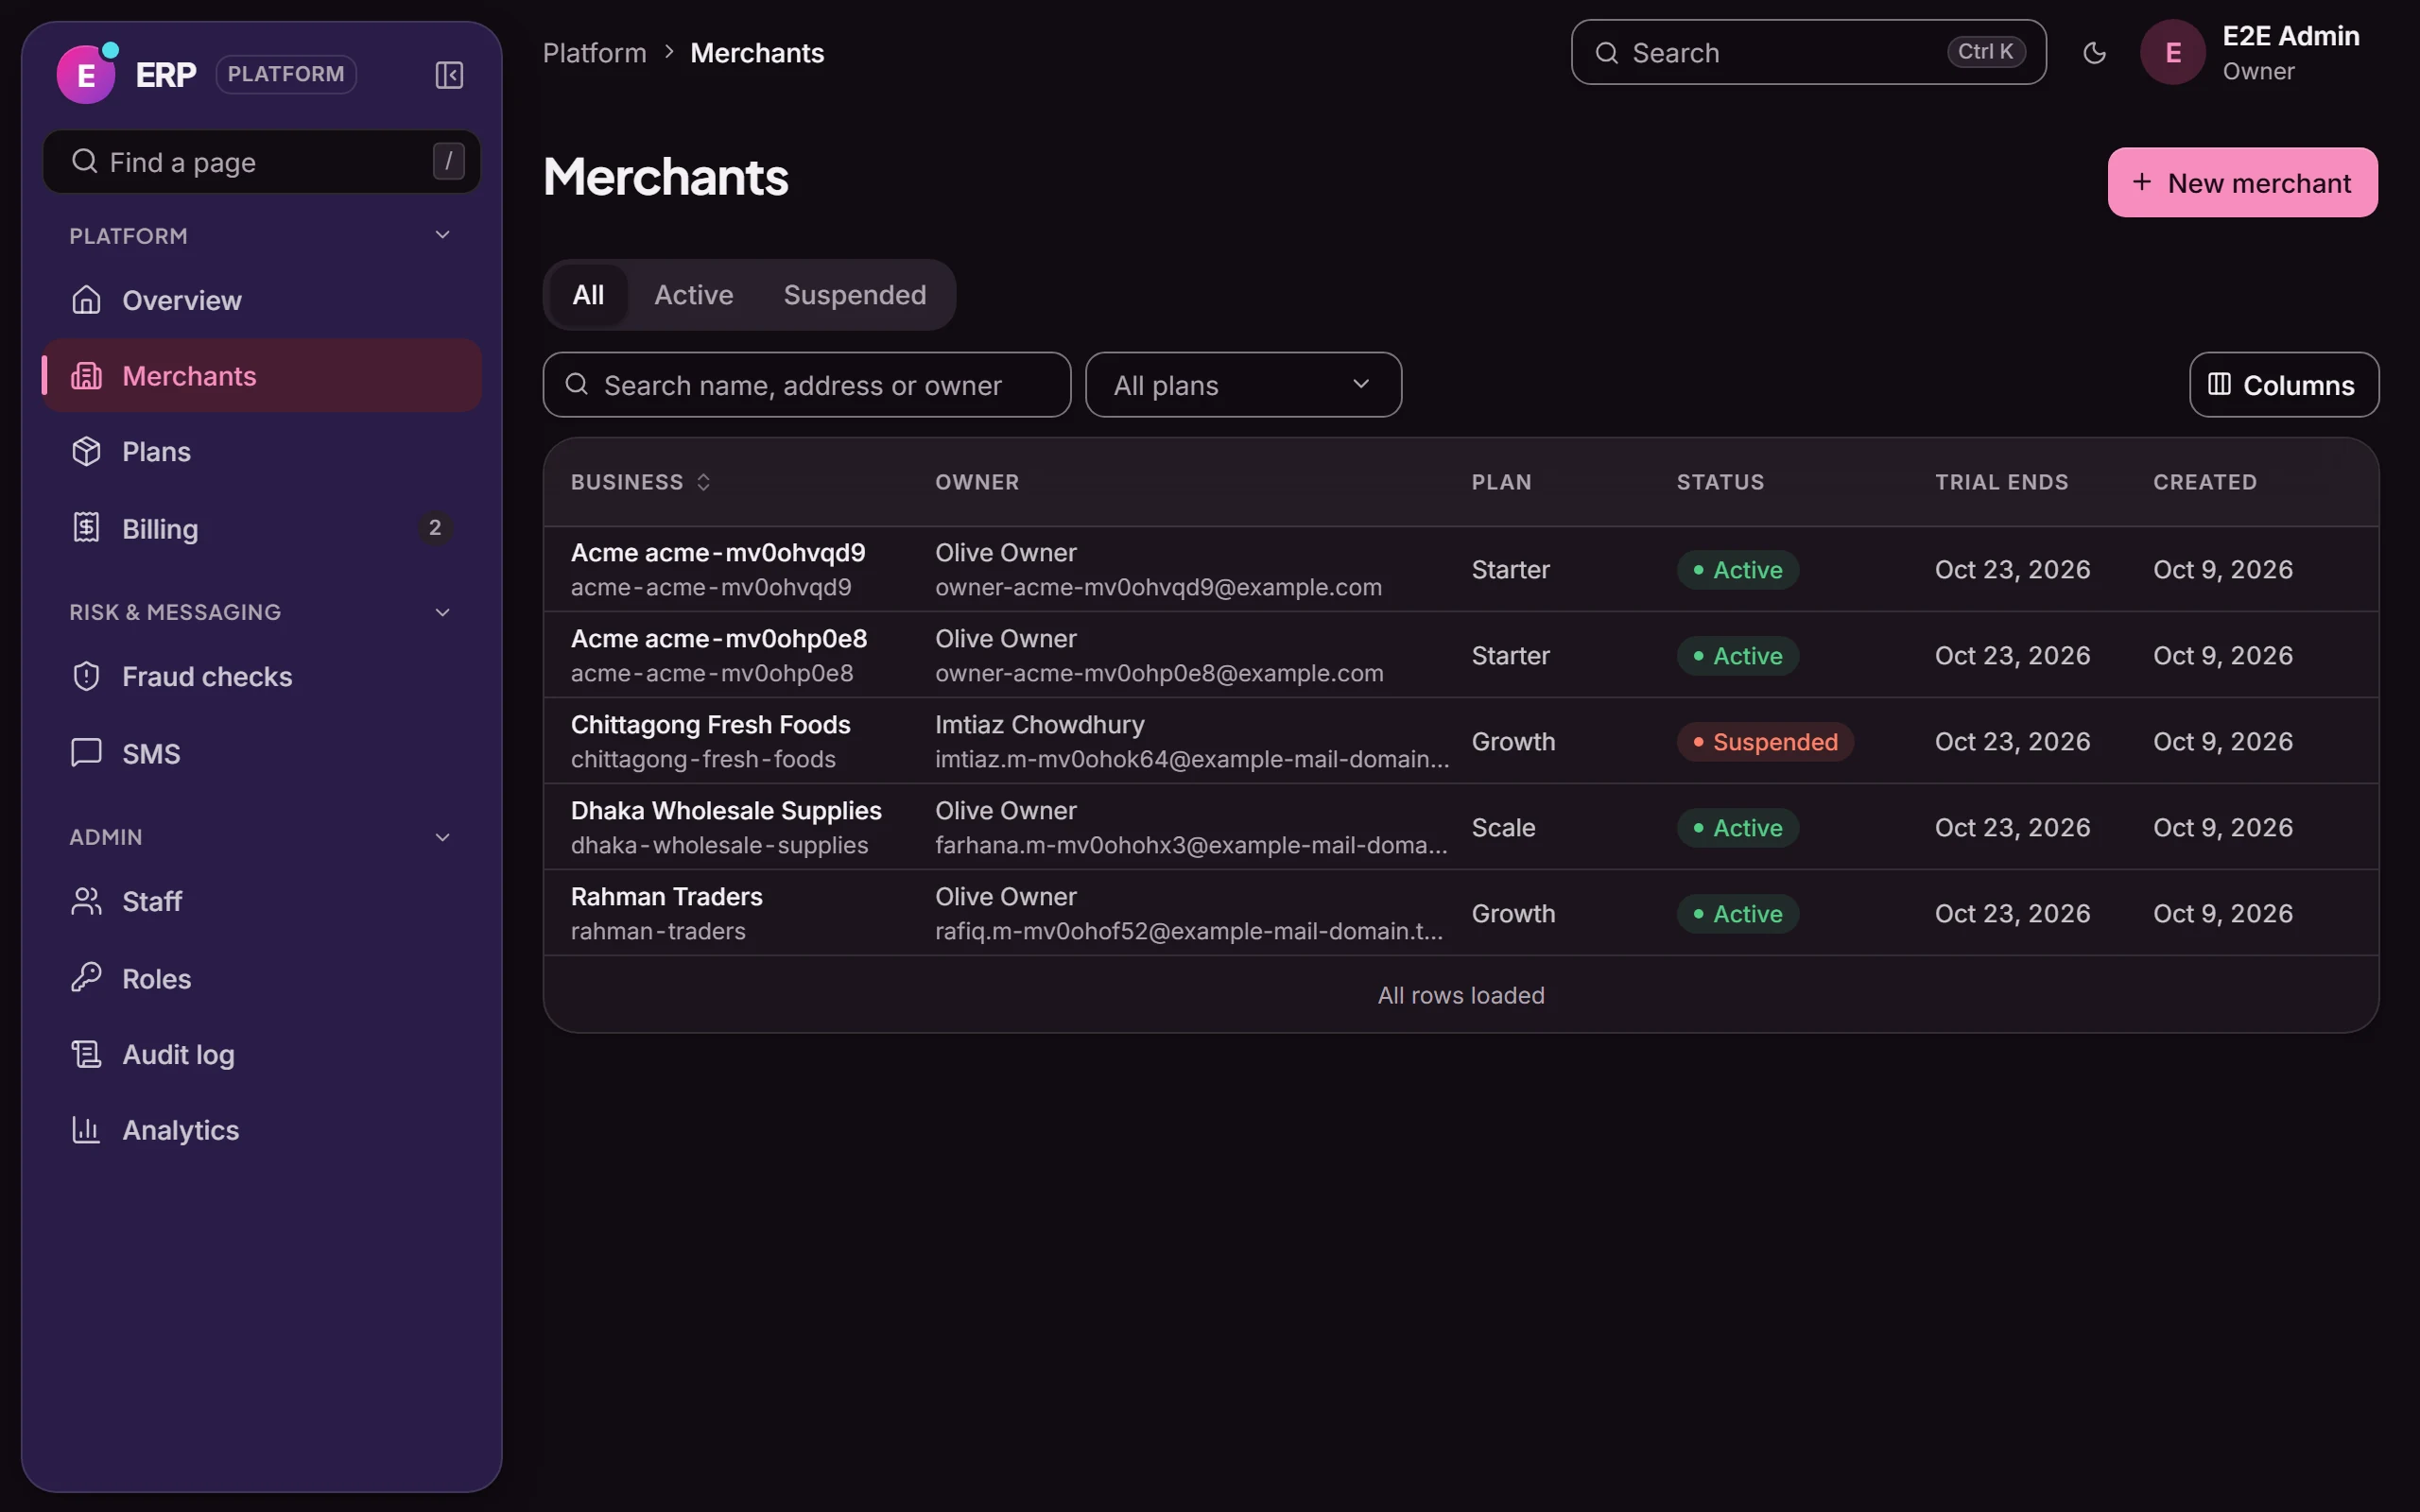Click owner Imtiaz Chowdhury

pyautogui.click(x=1040, y=724)
